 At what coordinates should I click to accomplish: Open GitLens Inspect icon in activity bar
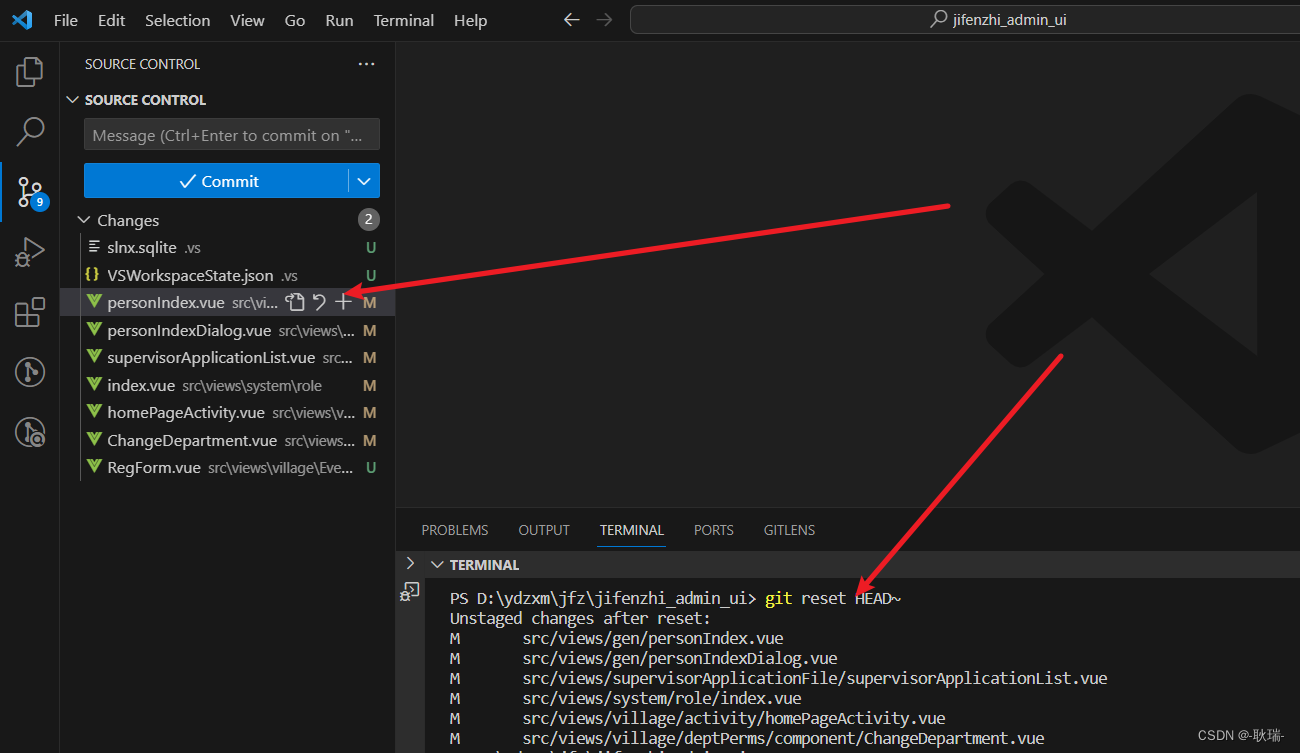tap(30, 432)
